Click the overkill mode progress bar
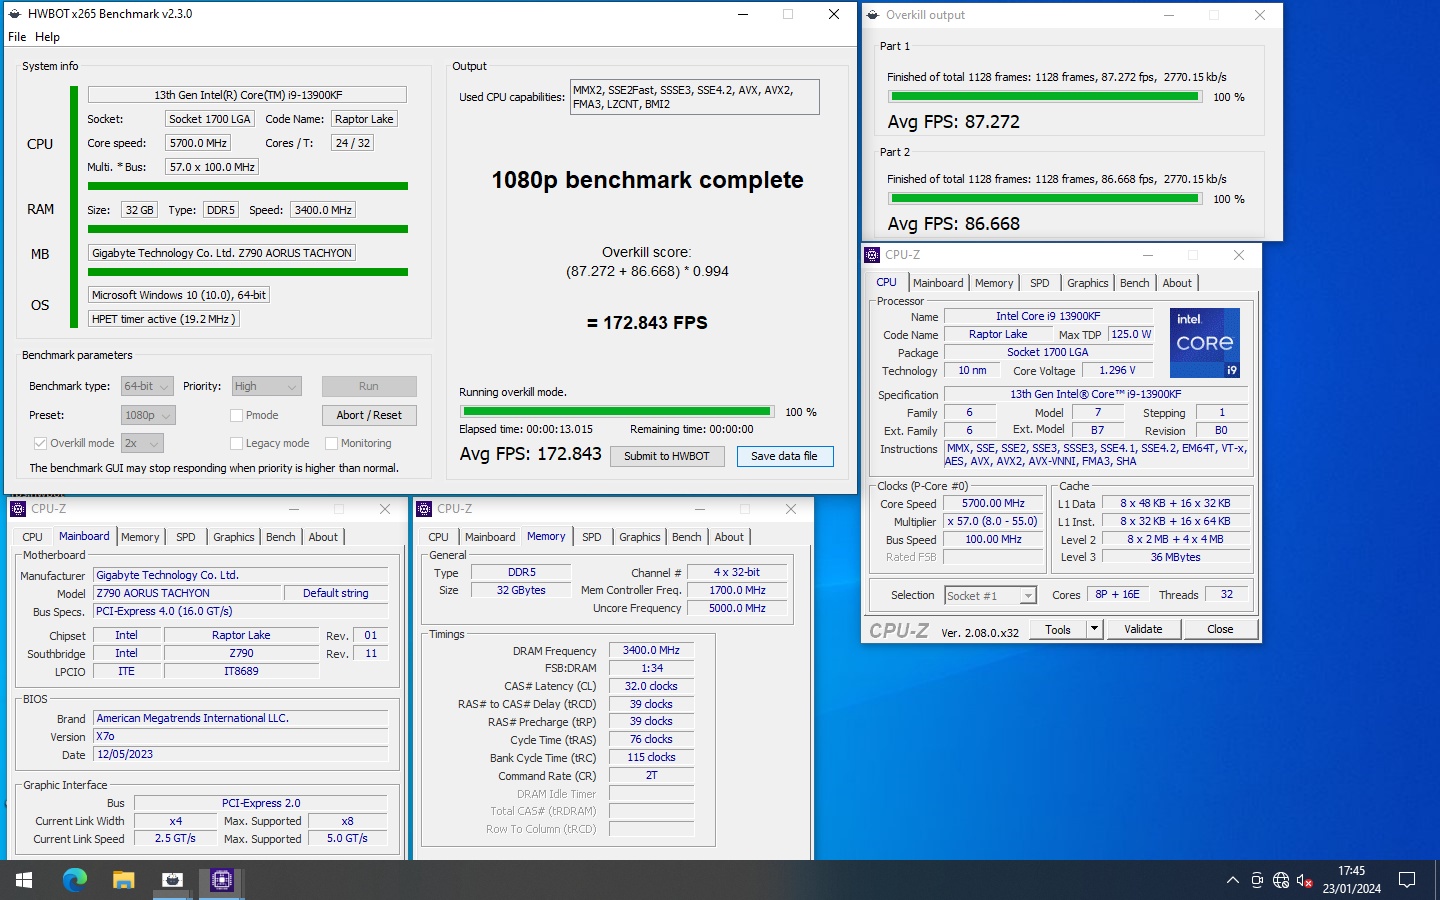 (x=617, y=411)
